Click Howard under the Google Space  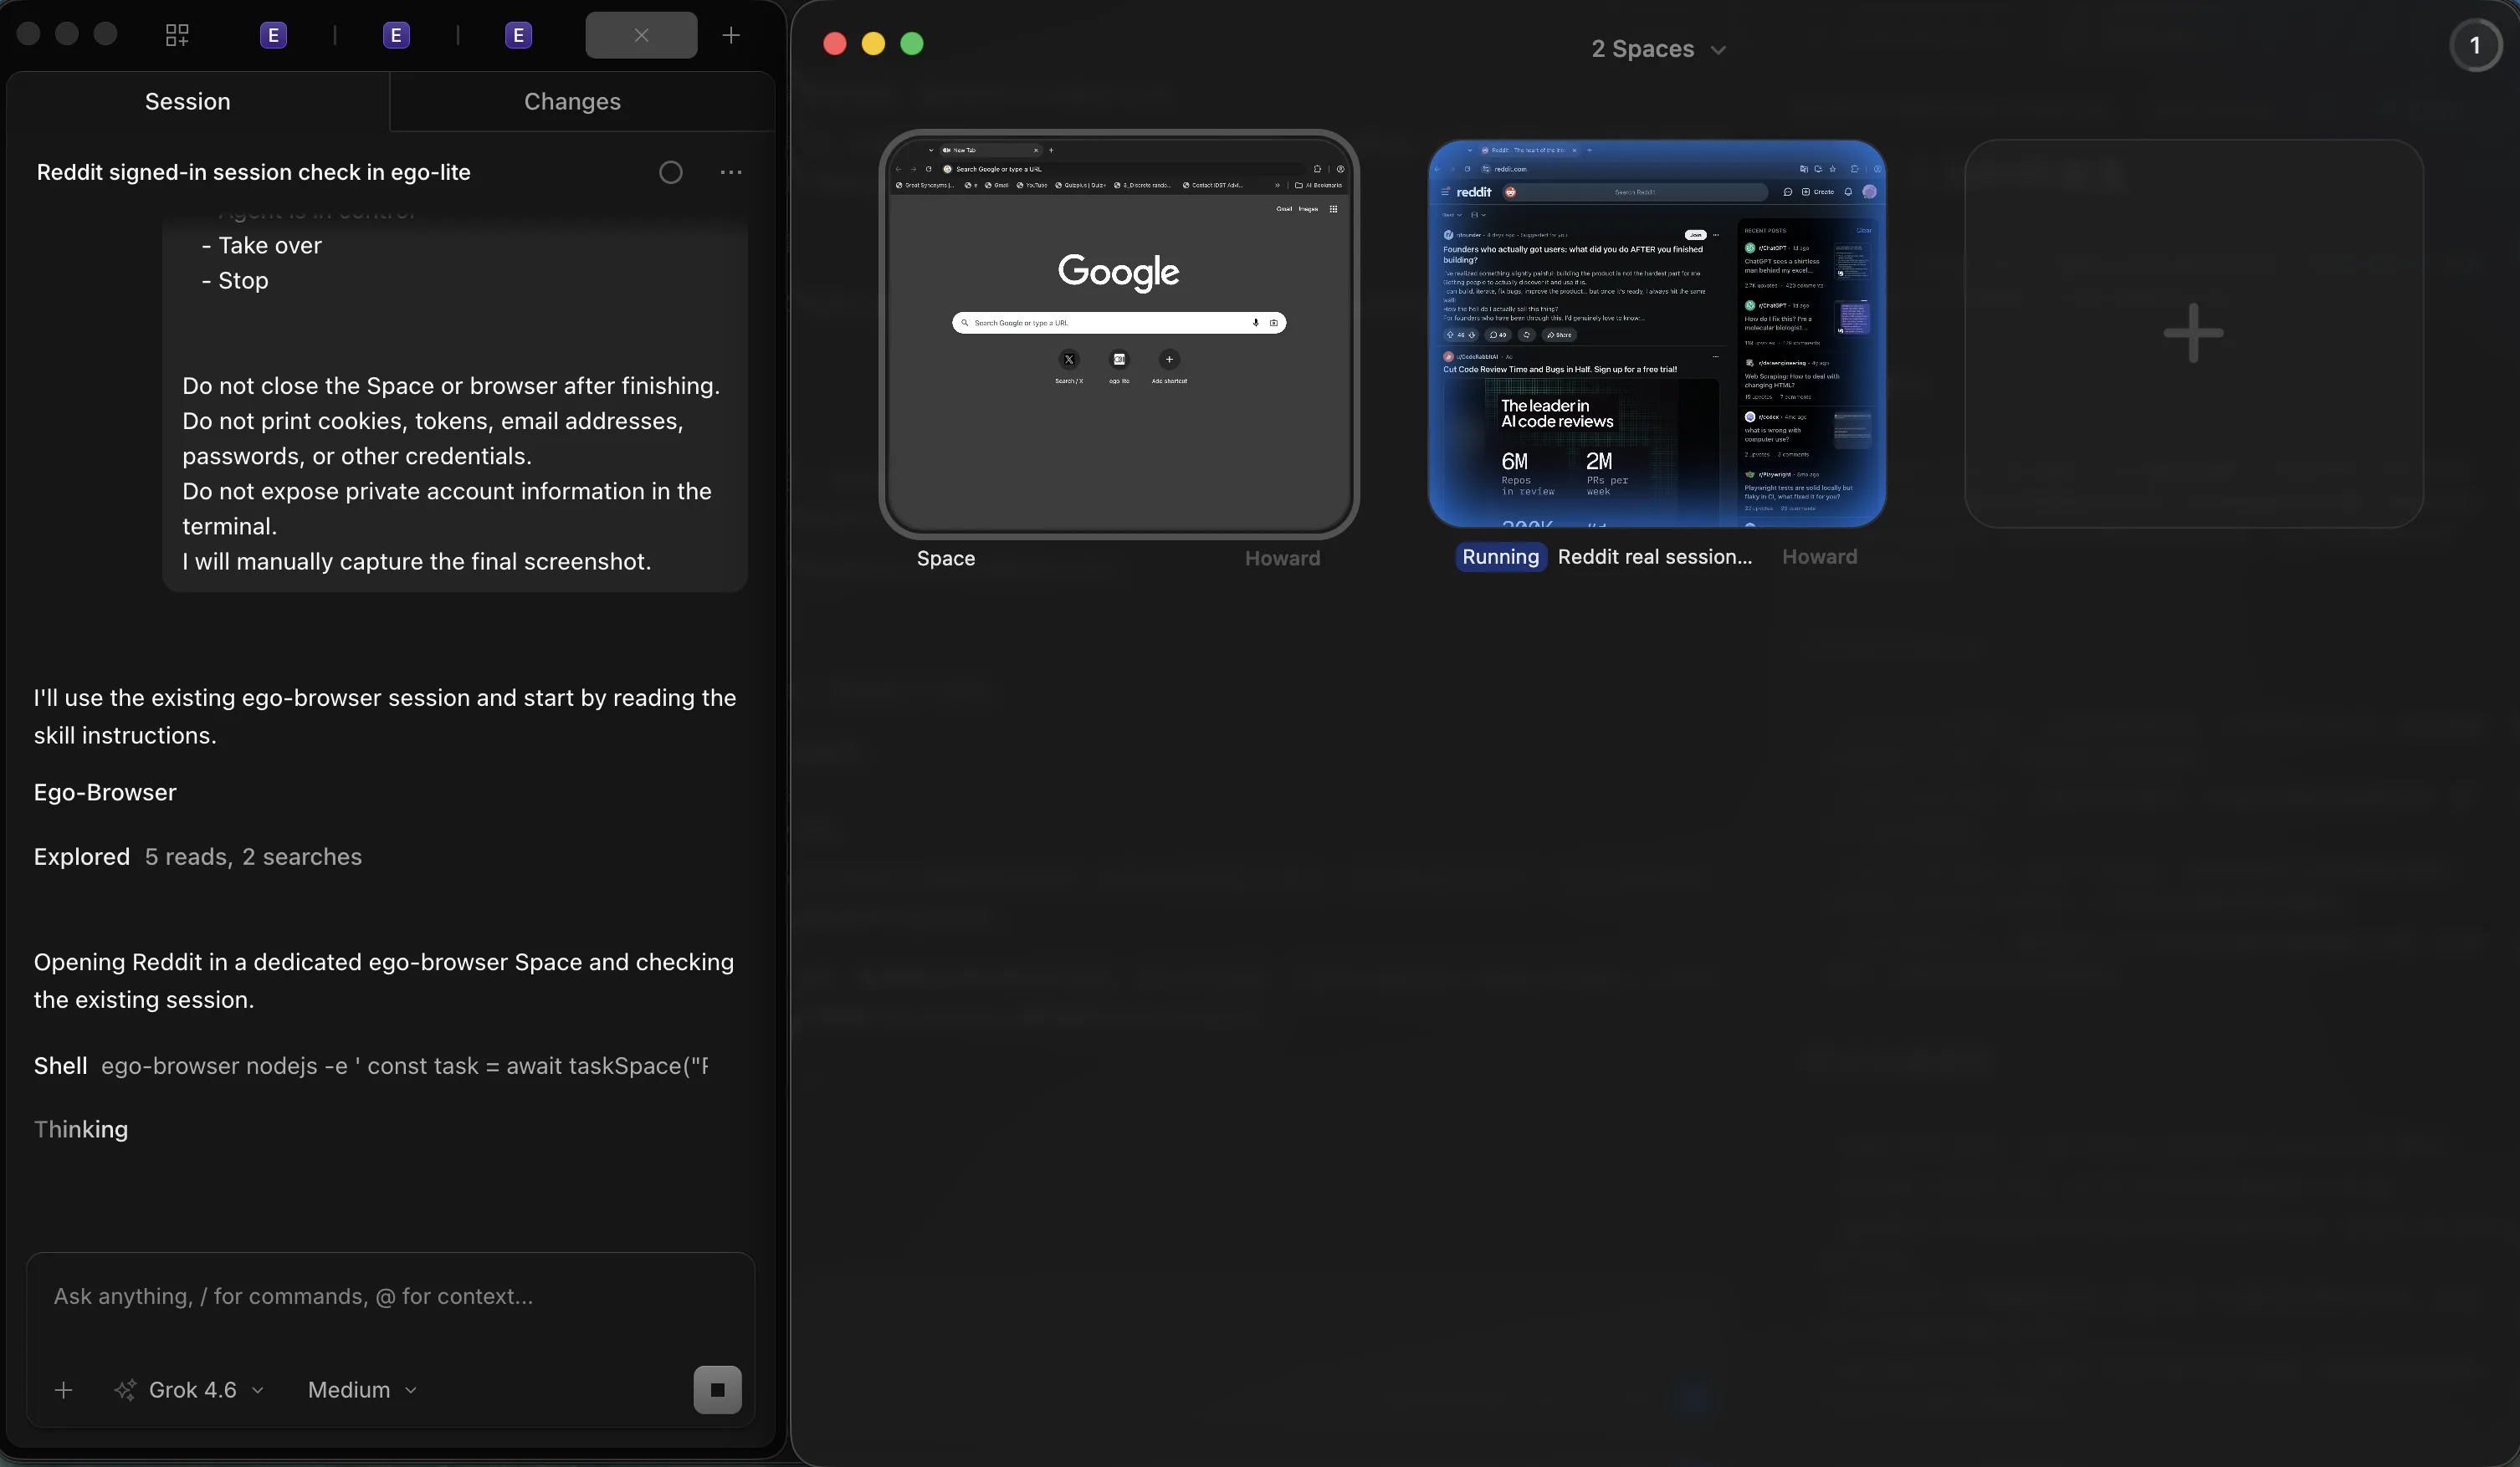coord(1282,558)
